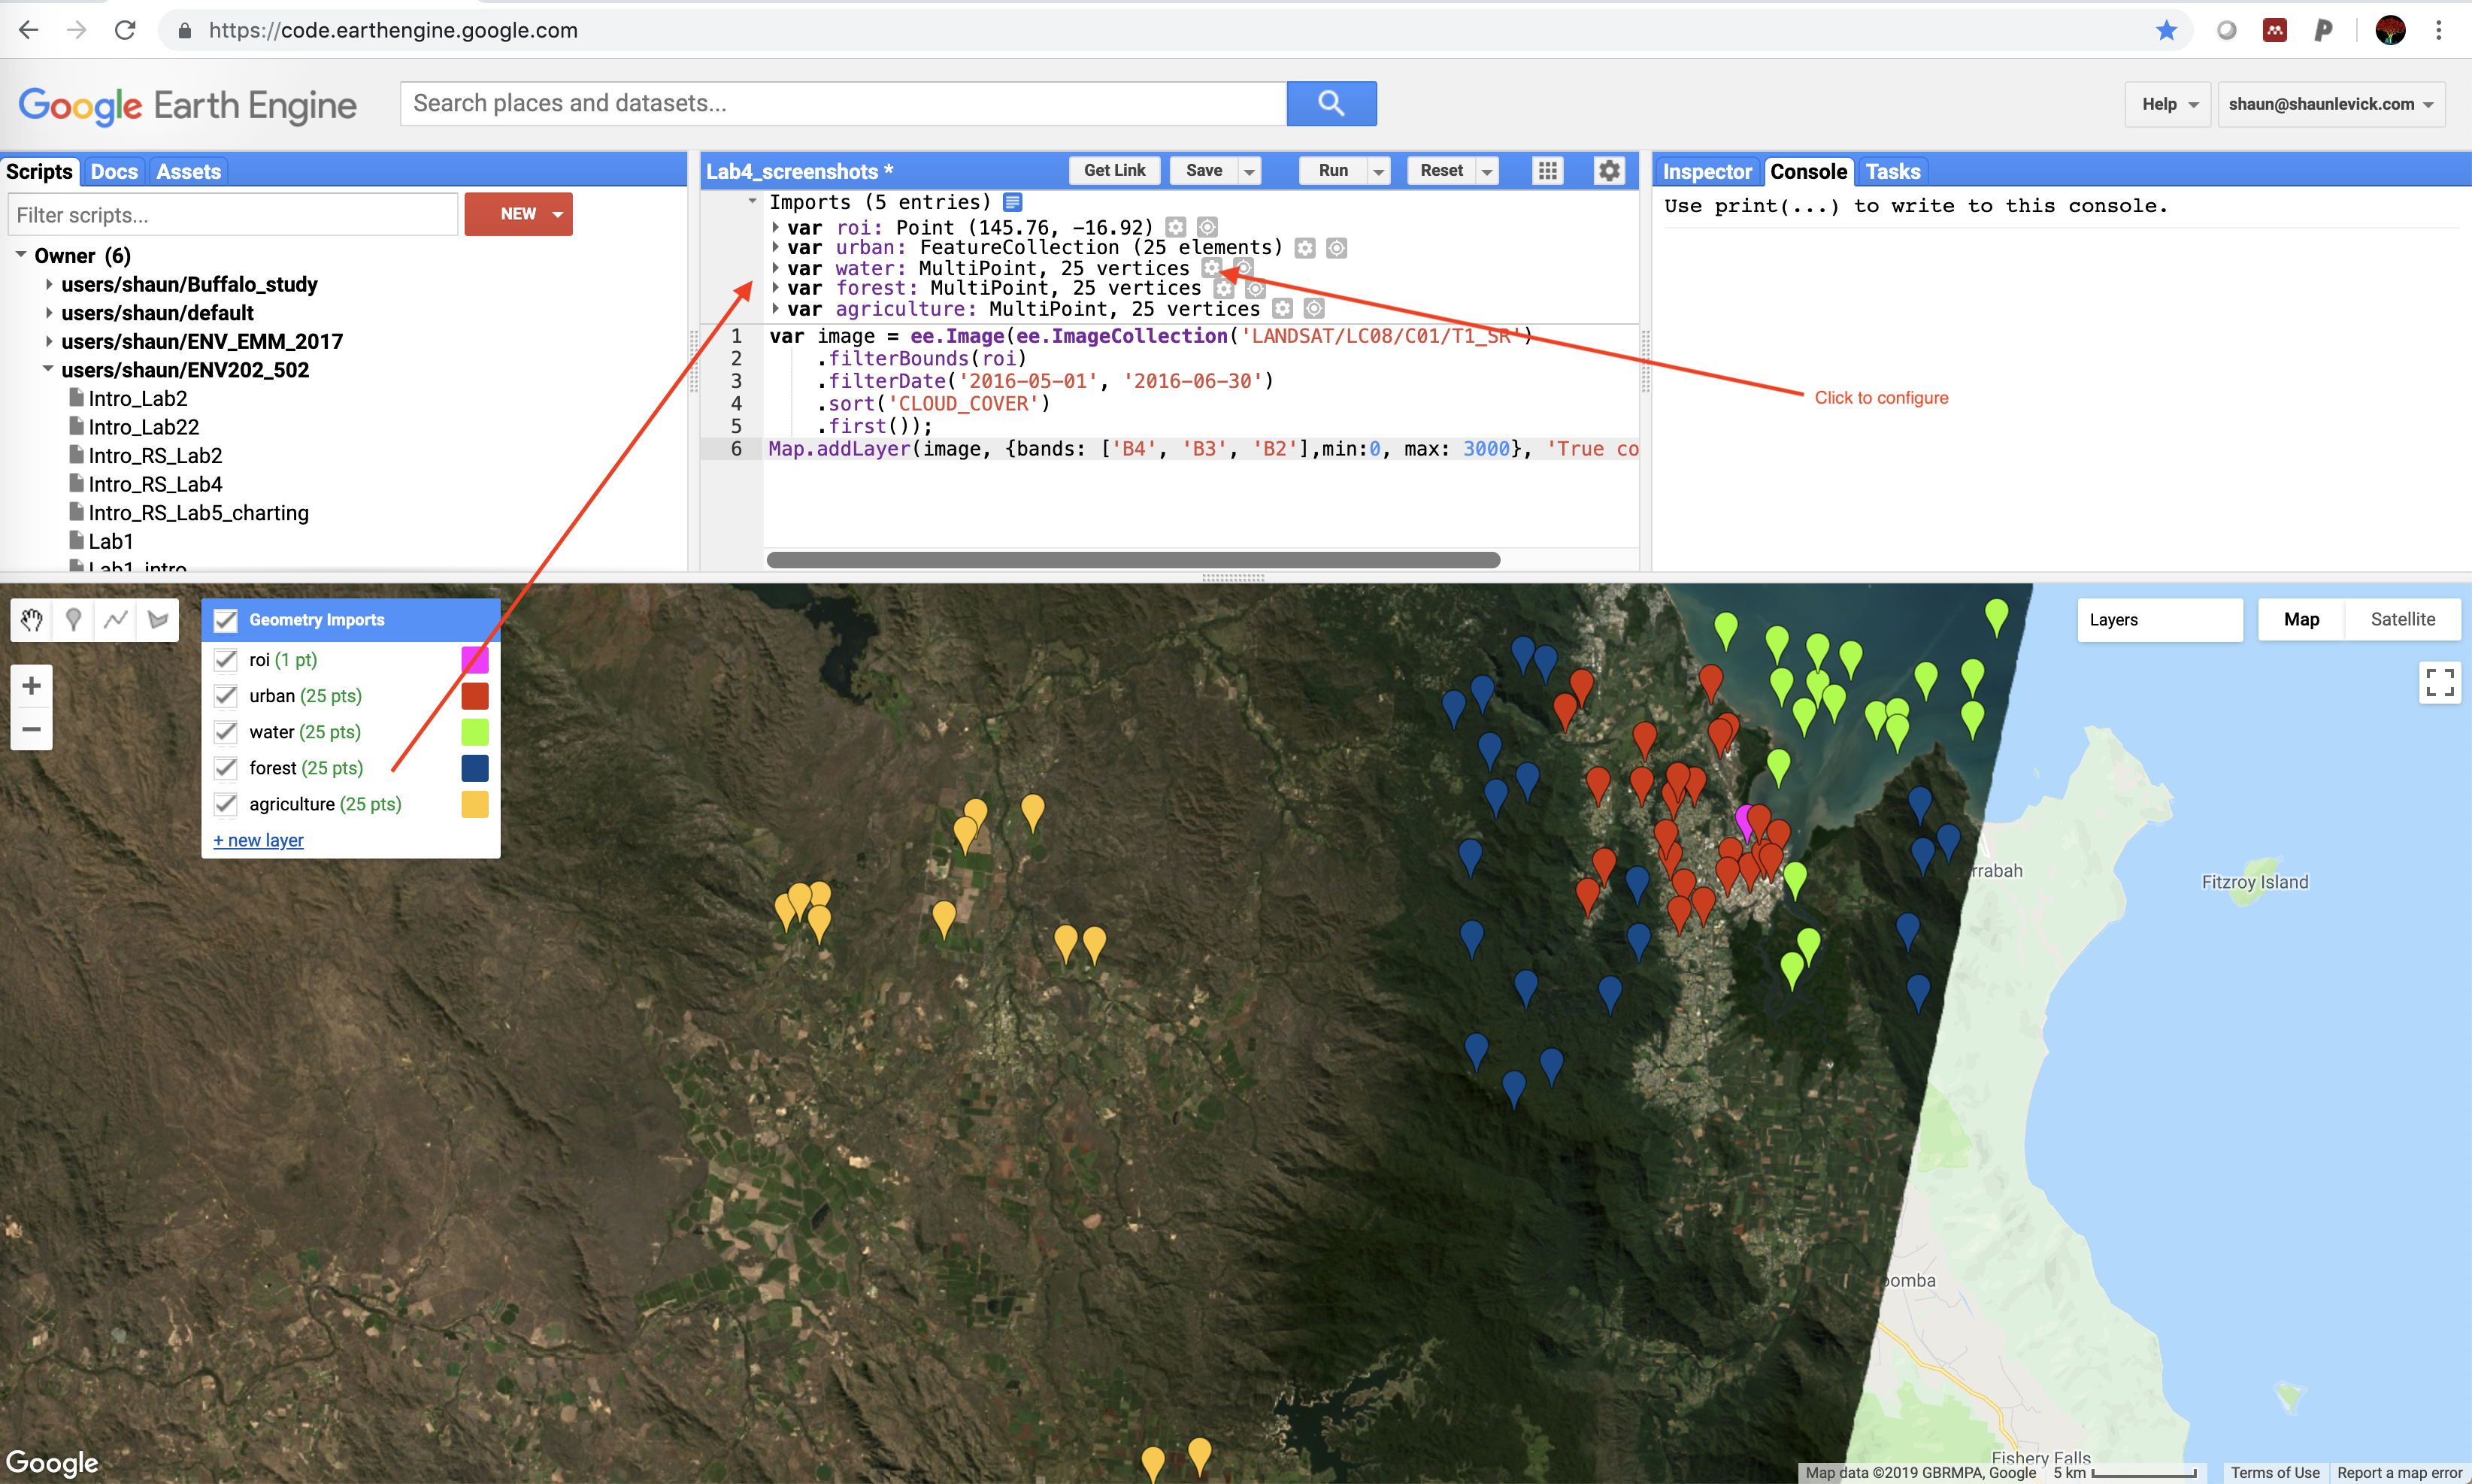Open the Help dropdown menu
Screen dimensions: 2472x1484
click(x=2168, y=104)
